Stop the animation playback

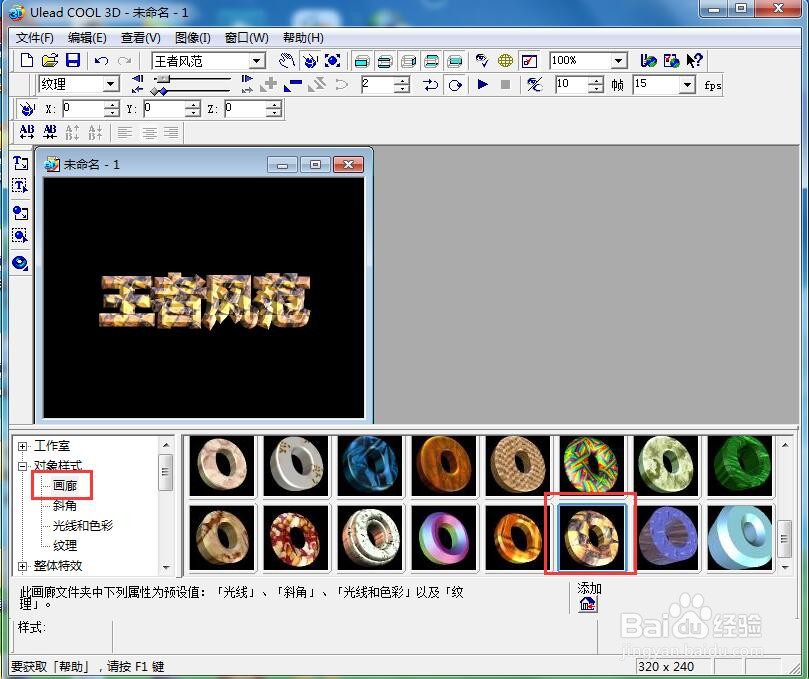point(506,84)
